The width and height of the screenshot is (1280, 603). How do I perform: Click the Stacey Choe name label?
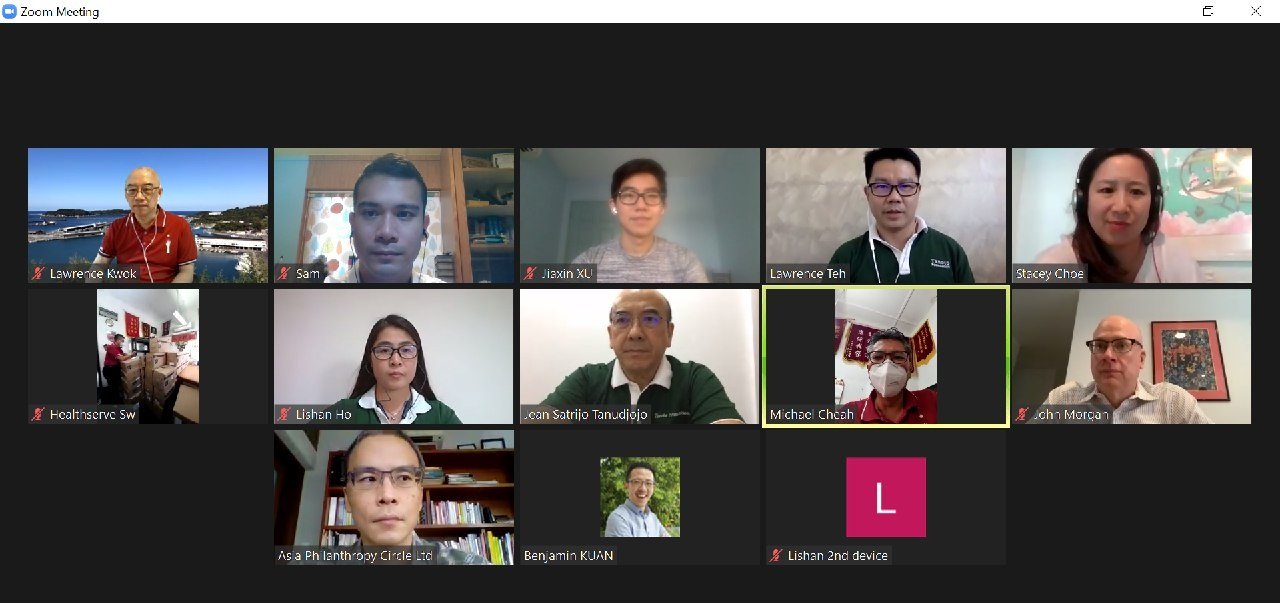pos(1049,273)
